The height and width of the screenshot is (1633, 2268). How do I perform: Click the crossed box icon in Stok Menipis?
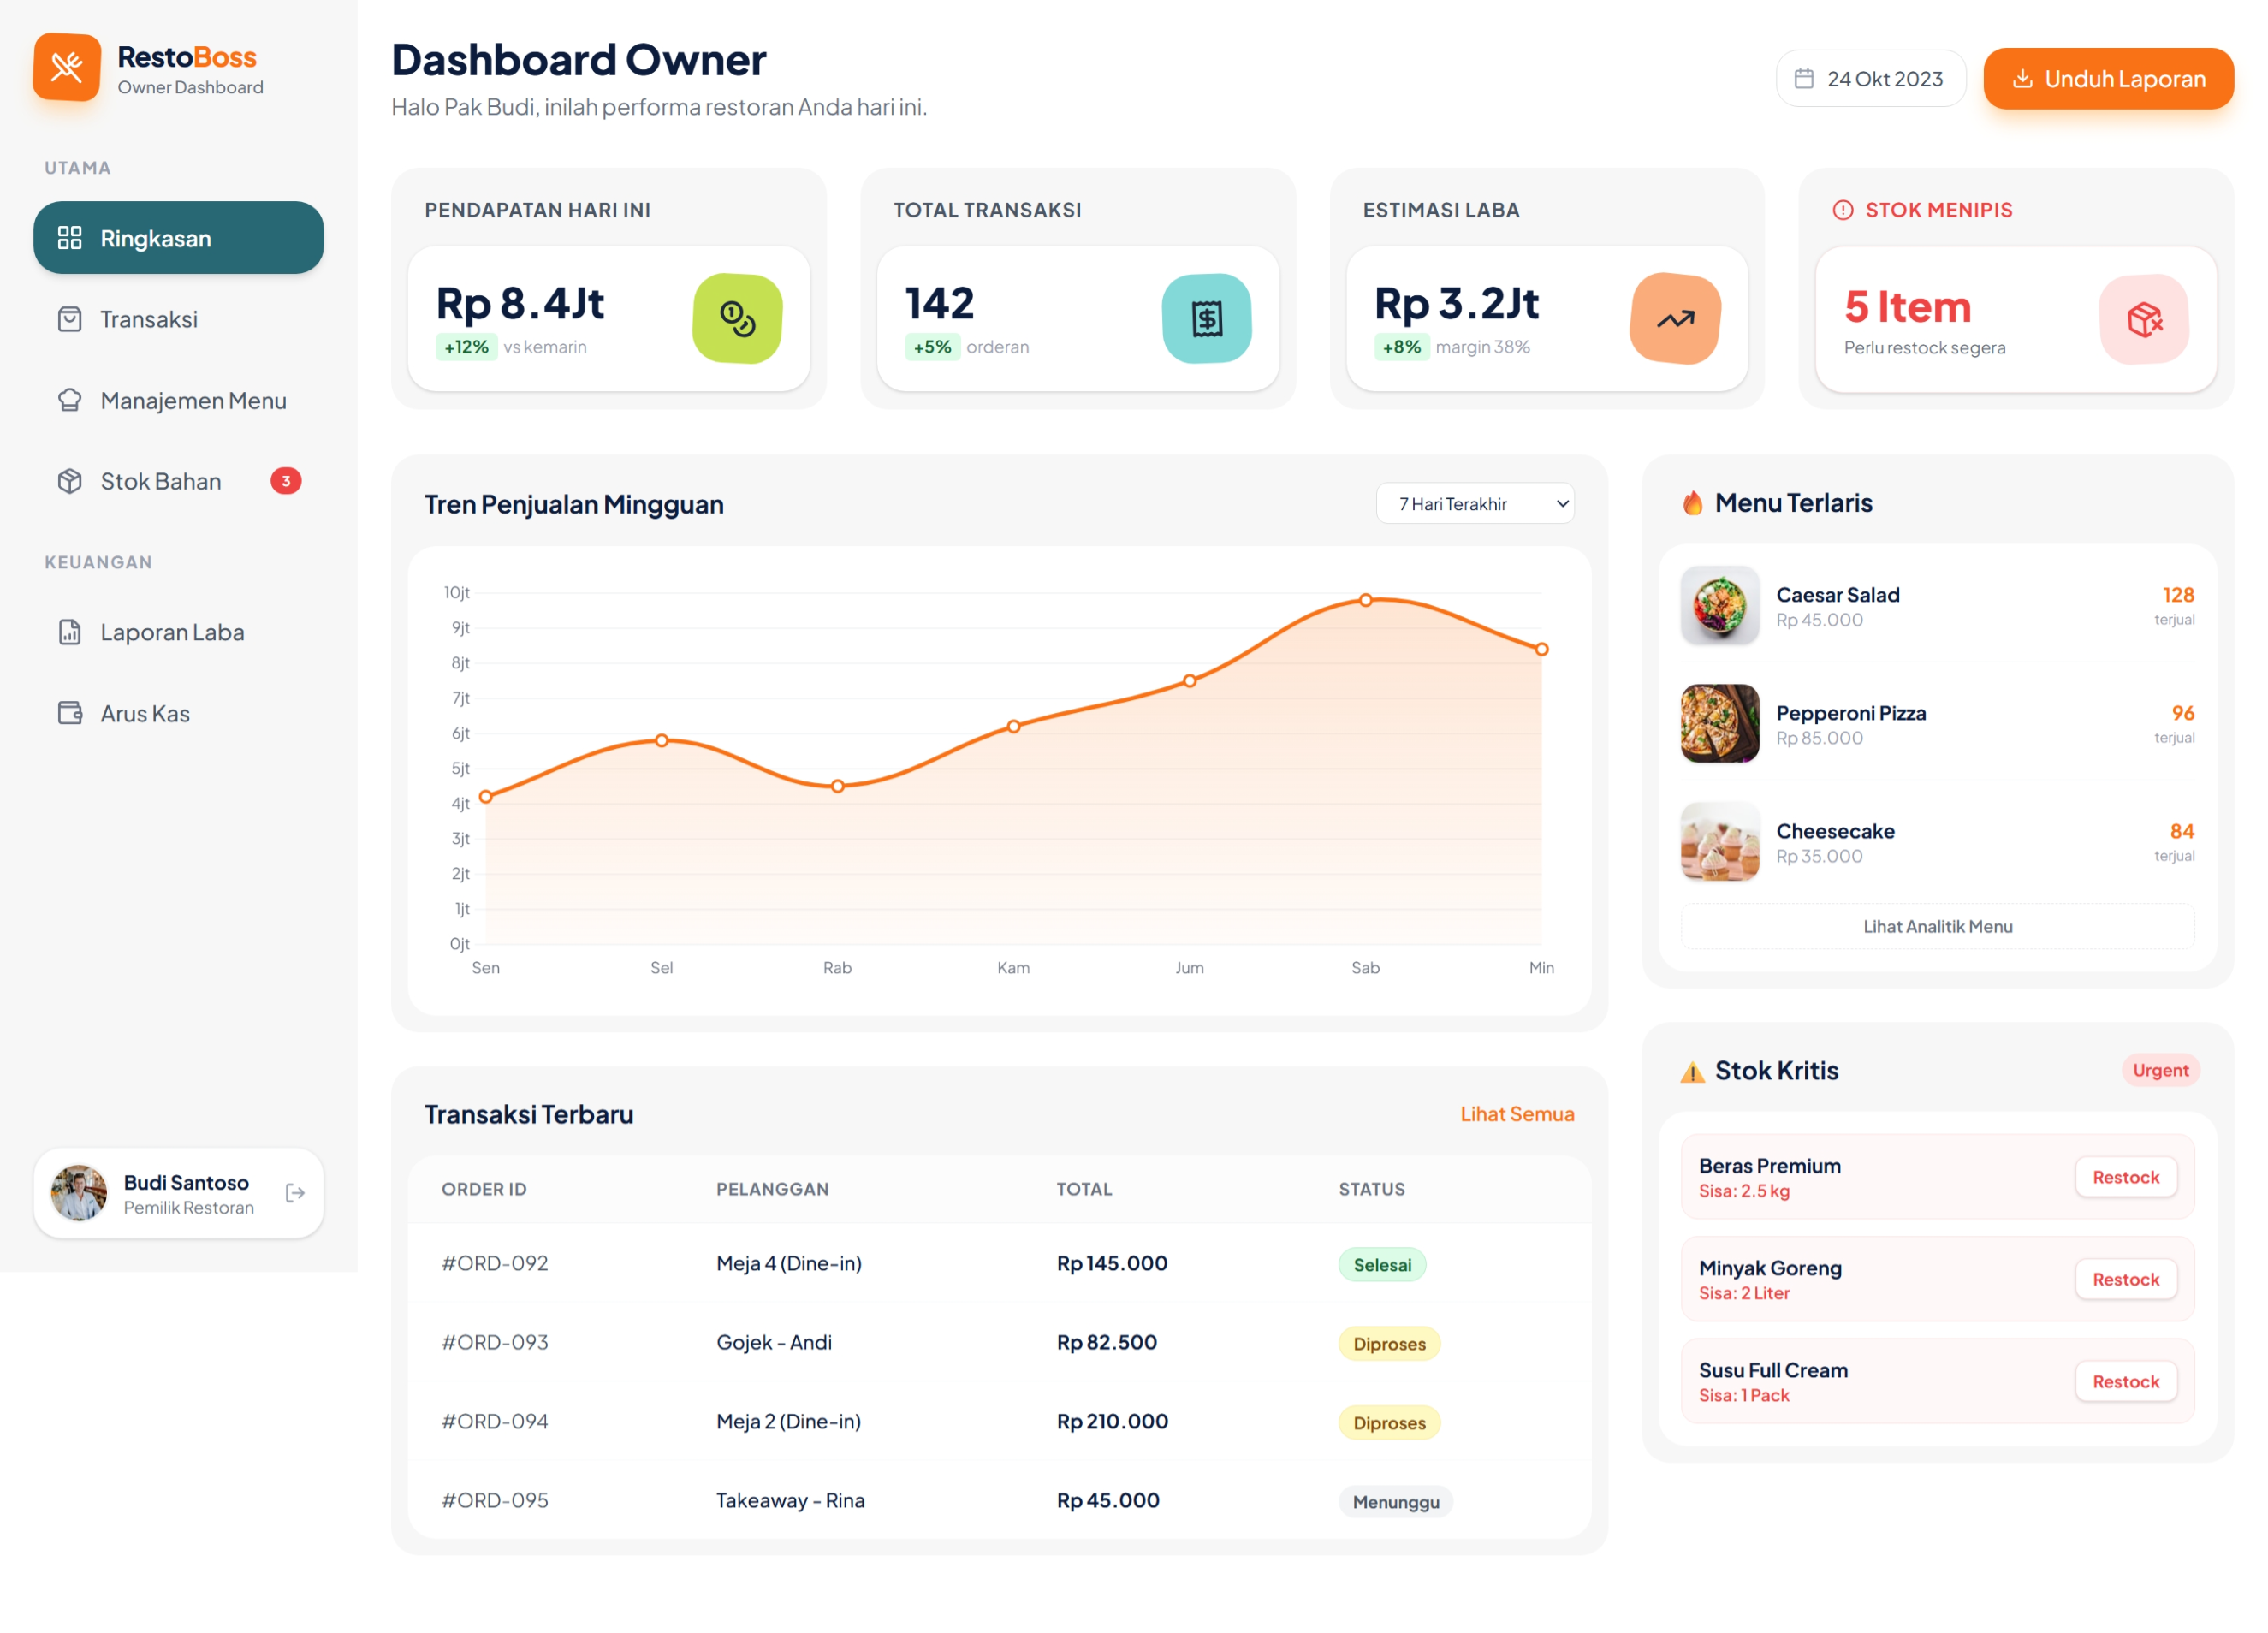click(x=2144, y=320)
